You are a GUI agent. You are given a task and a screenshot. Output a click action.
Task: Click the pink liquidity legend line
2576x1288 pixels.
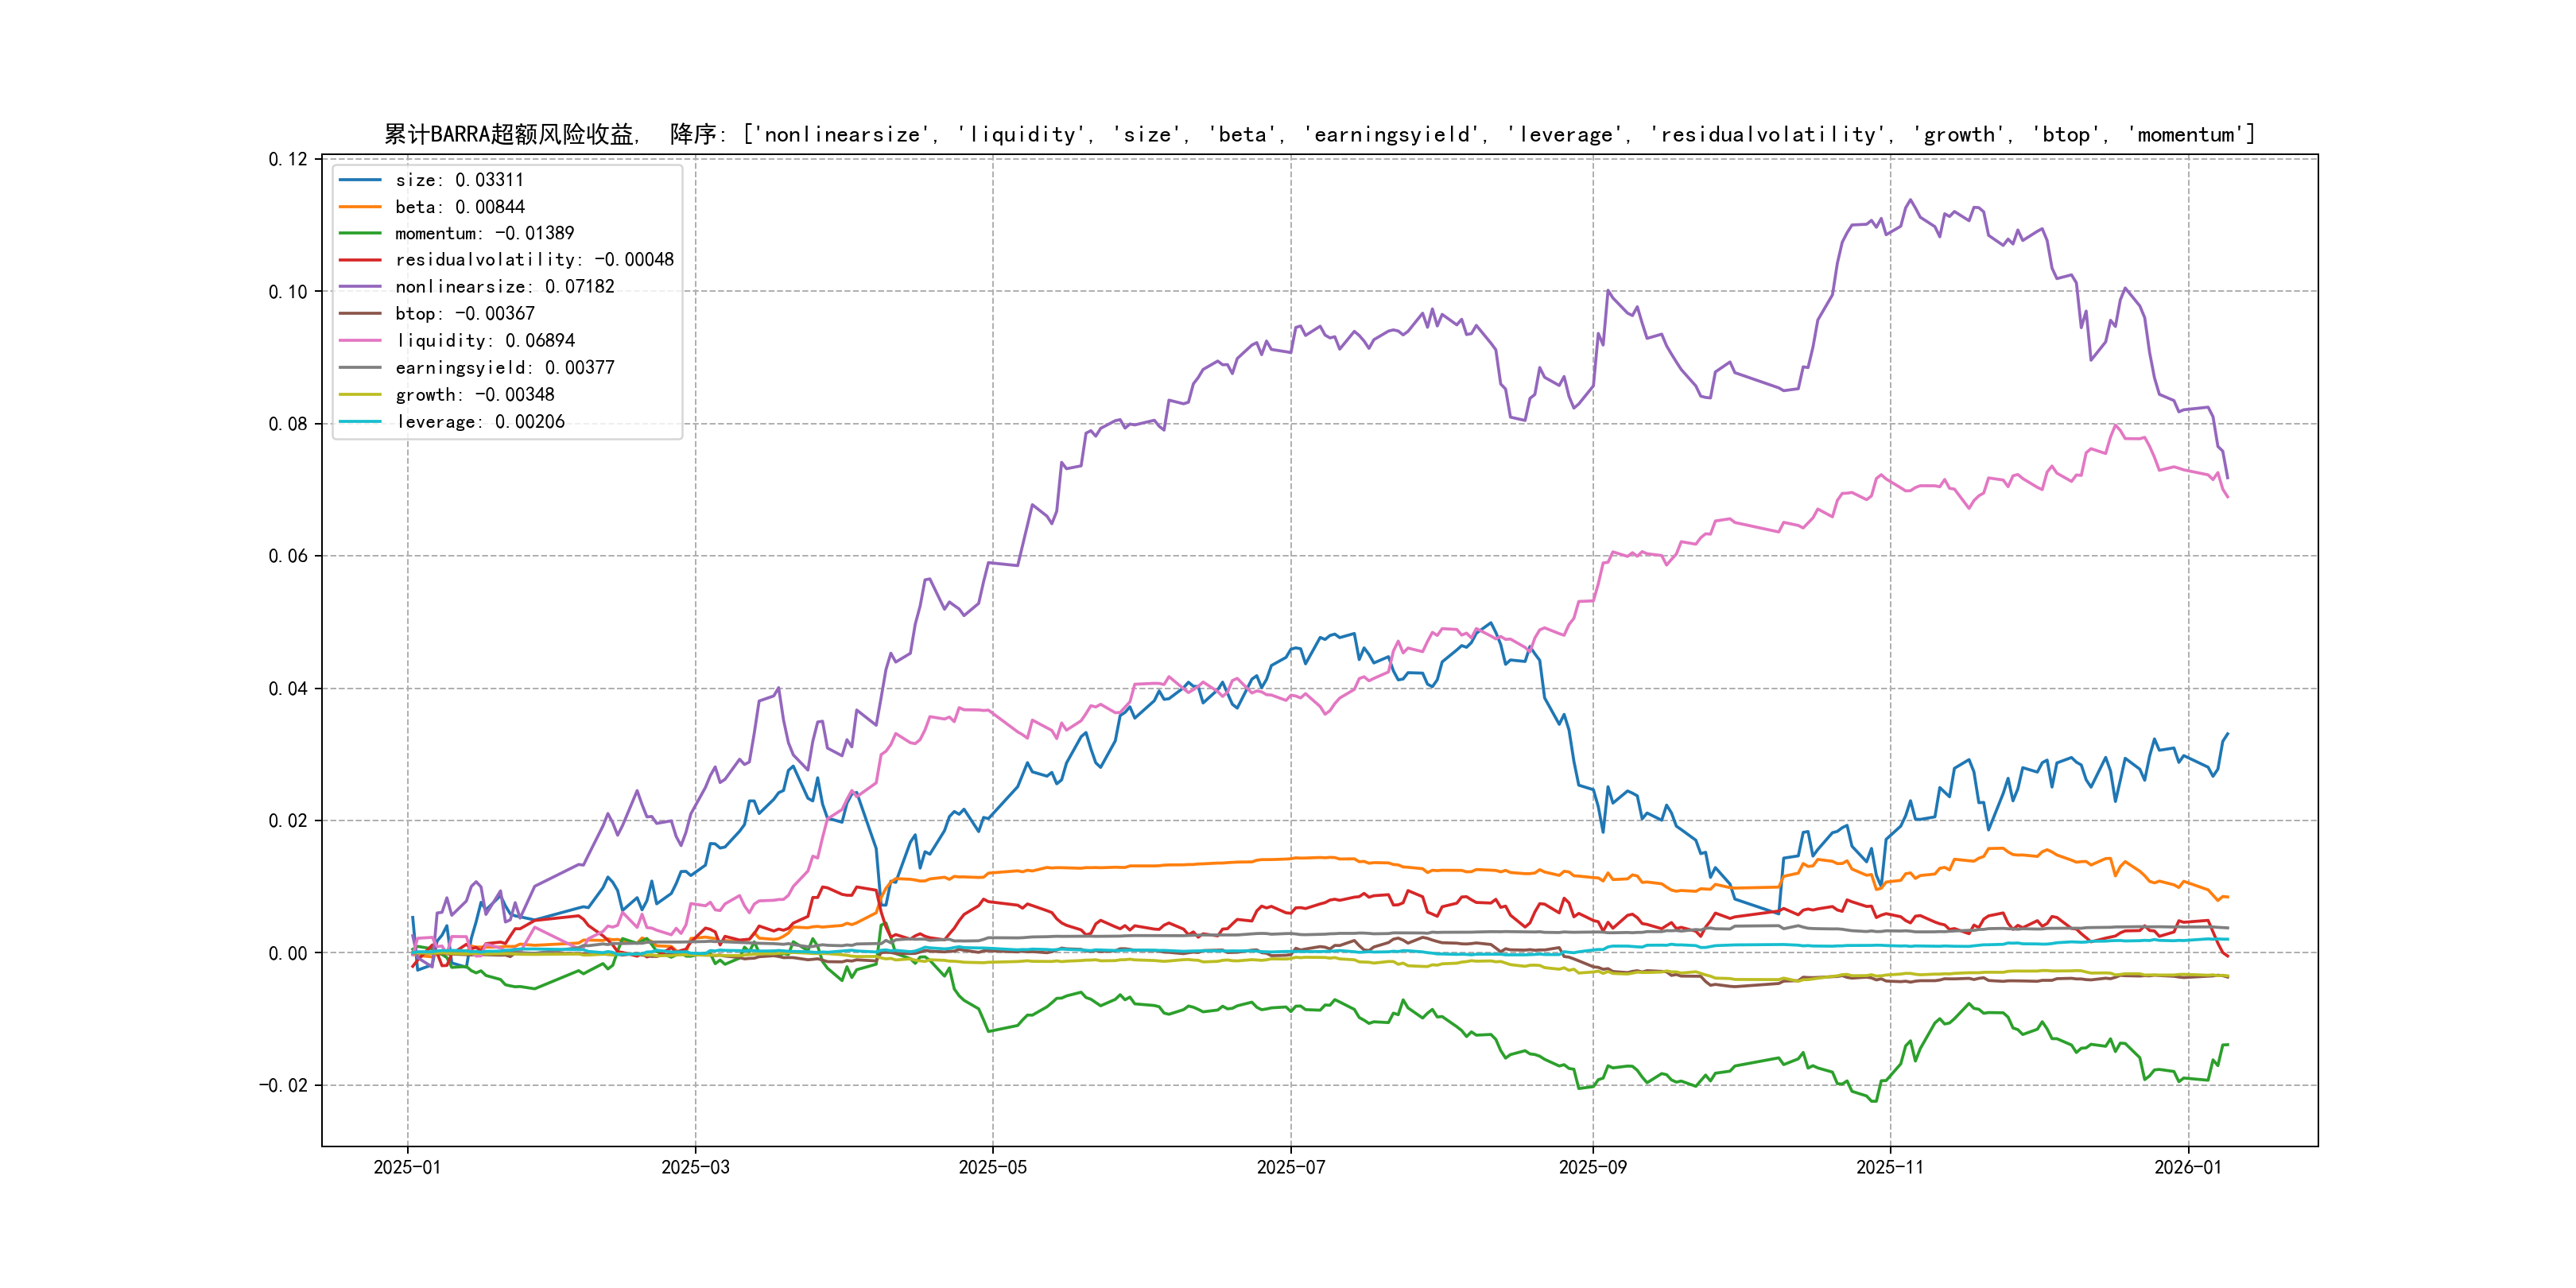point(360,341)
